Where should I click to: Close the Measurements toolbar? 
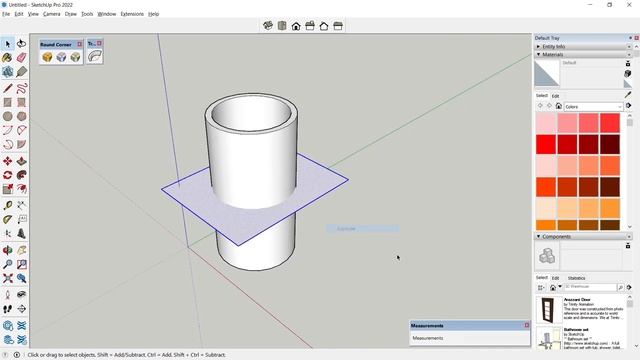[527, 325]
